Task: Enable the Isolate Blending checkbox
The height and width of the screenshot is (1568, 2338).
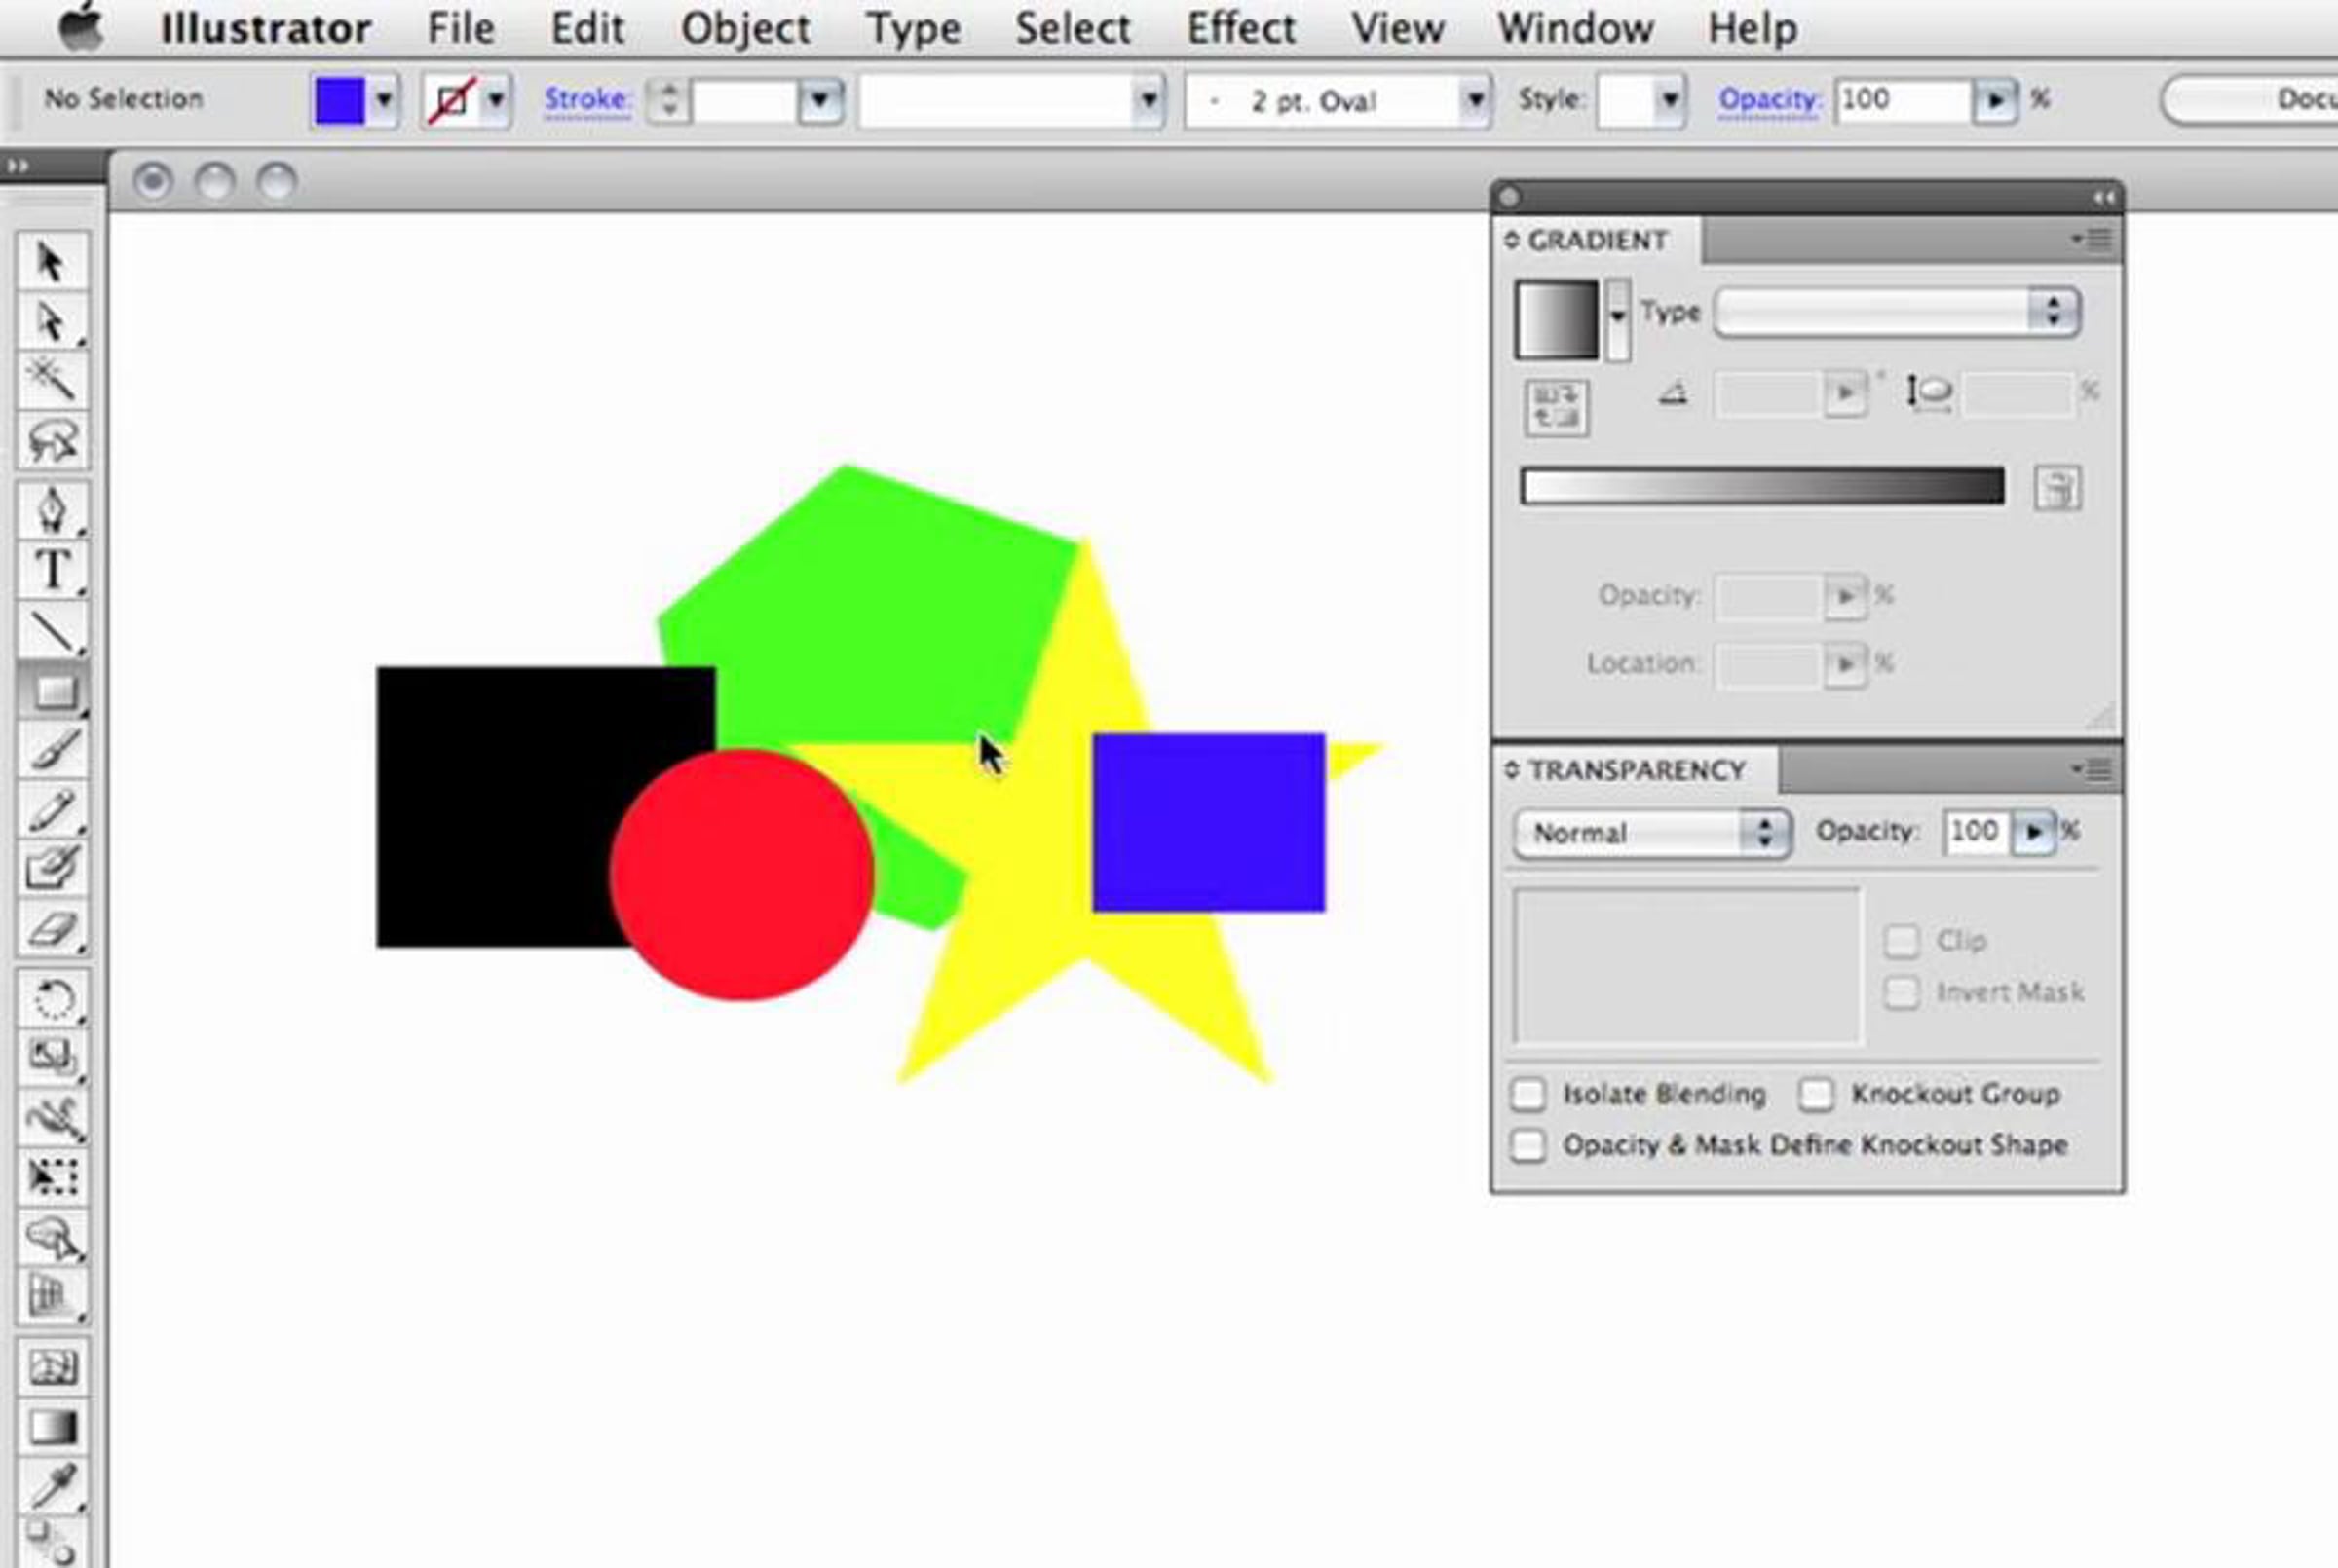Action: click(x=1528, y=1094)
